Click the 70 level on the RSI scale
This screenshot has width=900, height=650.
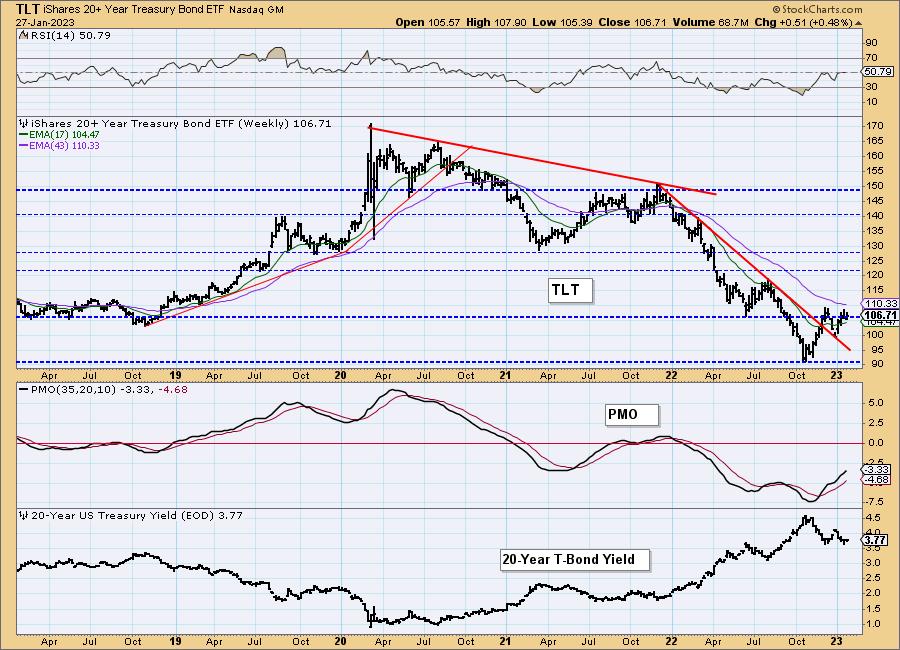coord(871,58)
